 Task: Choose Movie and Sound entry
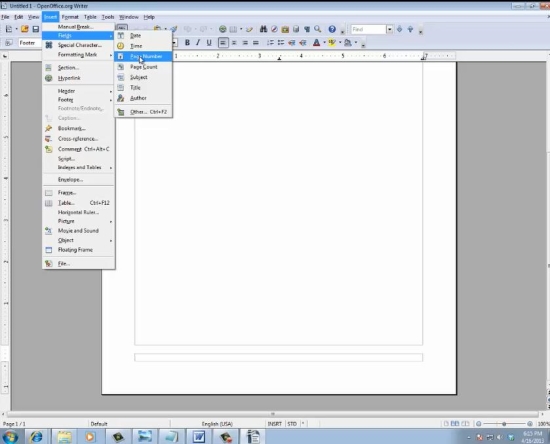tap(78, 230)
